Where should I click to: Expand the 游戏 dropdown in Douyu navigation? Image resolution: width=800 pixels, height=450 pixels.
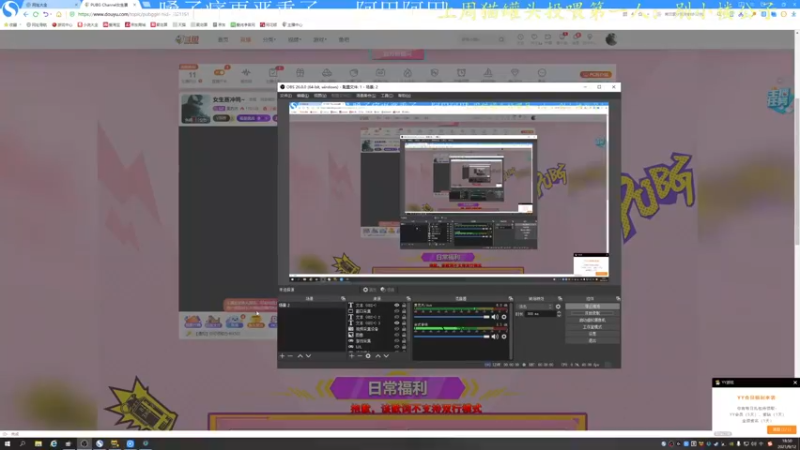(319, 39)
